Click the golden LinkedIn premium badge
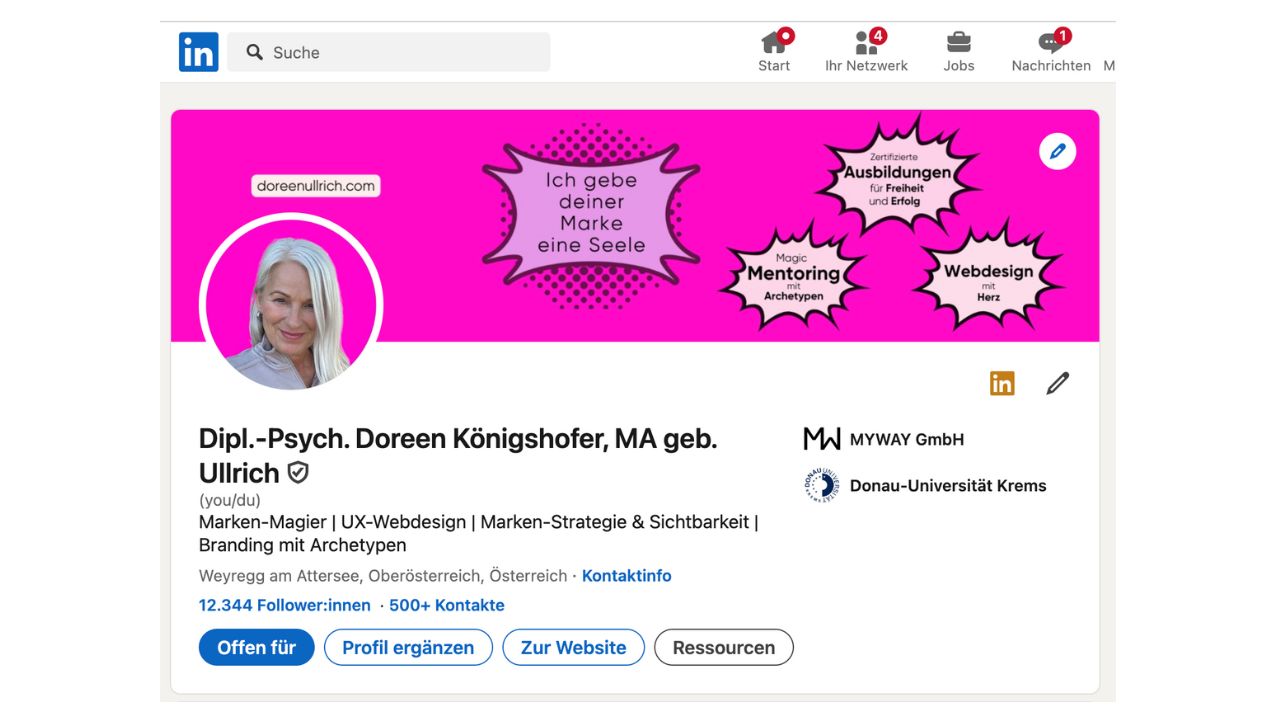Image resolution: width=1280 pixels, height=720 pixels. click(x=1002, y=382)
